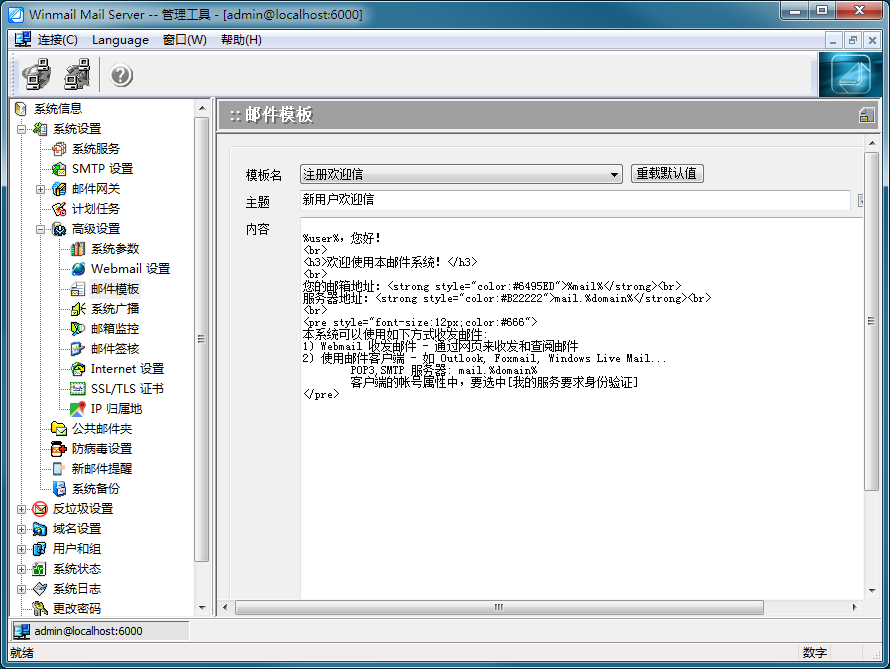Image resolution: width=890 pixels, height=669 pixels.
Task: Expand the 反垃圾设置 tree node
Action: pyautogui.click(x=22, y=509)
